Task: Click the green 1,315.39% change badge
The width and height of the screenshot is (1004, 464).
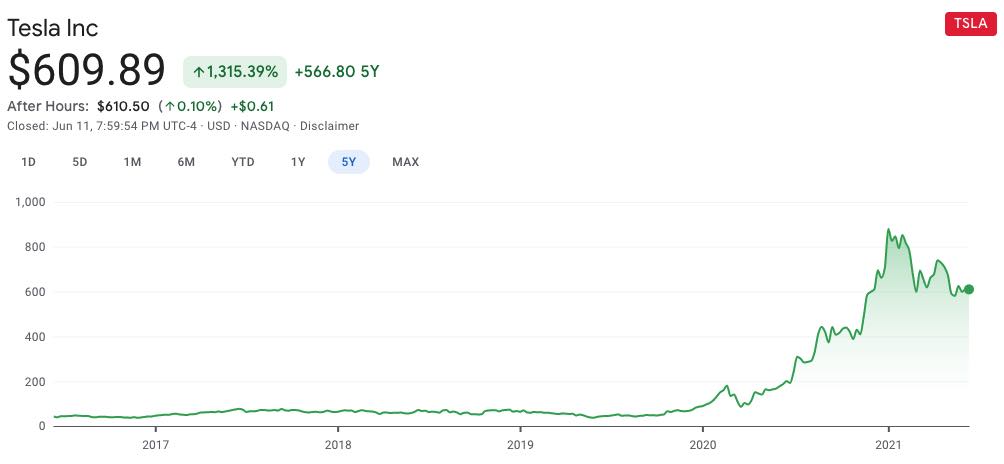Action: (235, 72)
